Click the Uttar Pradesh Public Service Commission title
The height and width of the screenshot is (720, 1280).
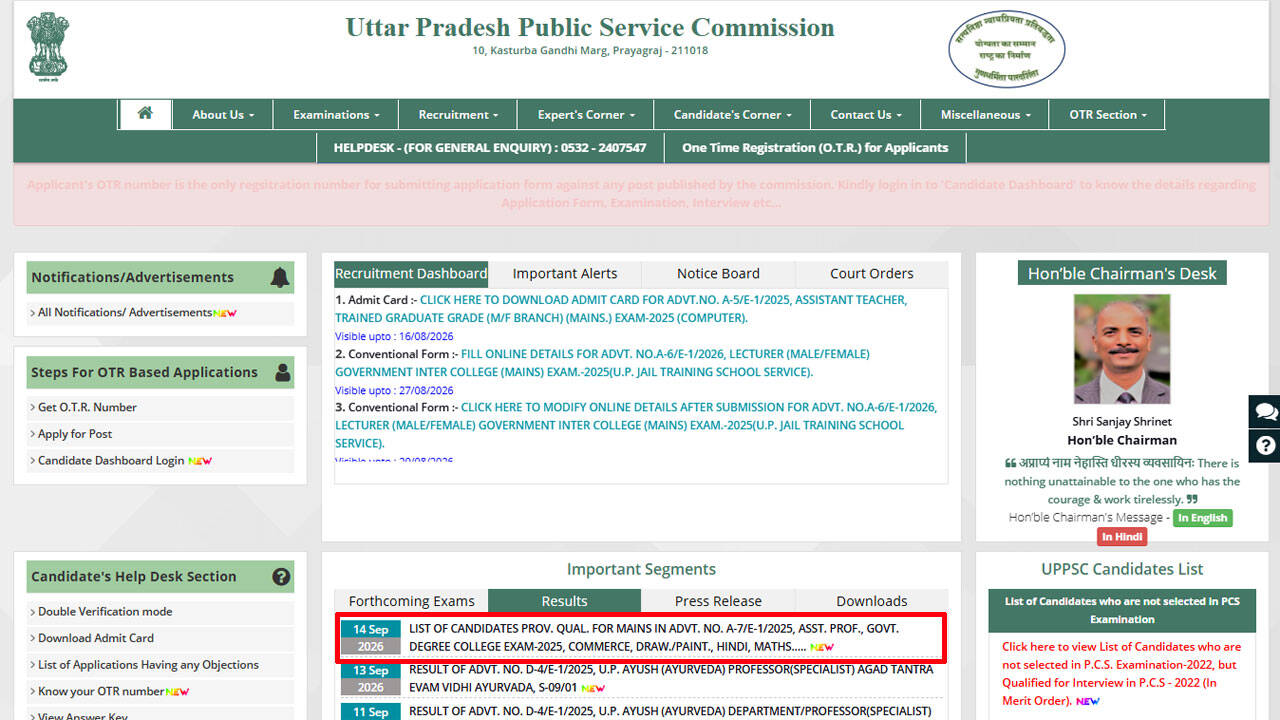590,27
